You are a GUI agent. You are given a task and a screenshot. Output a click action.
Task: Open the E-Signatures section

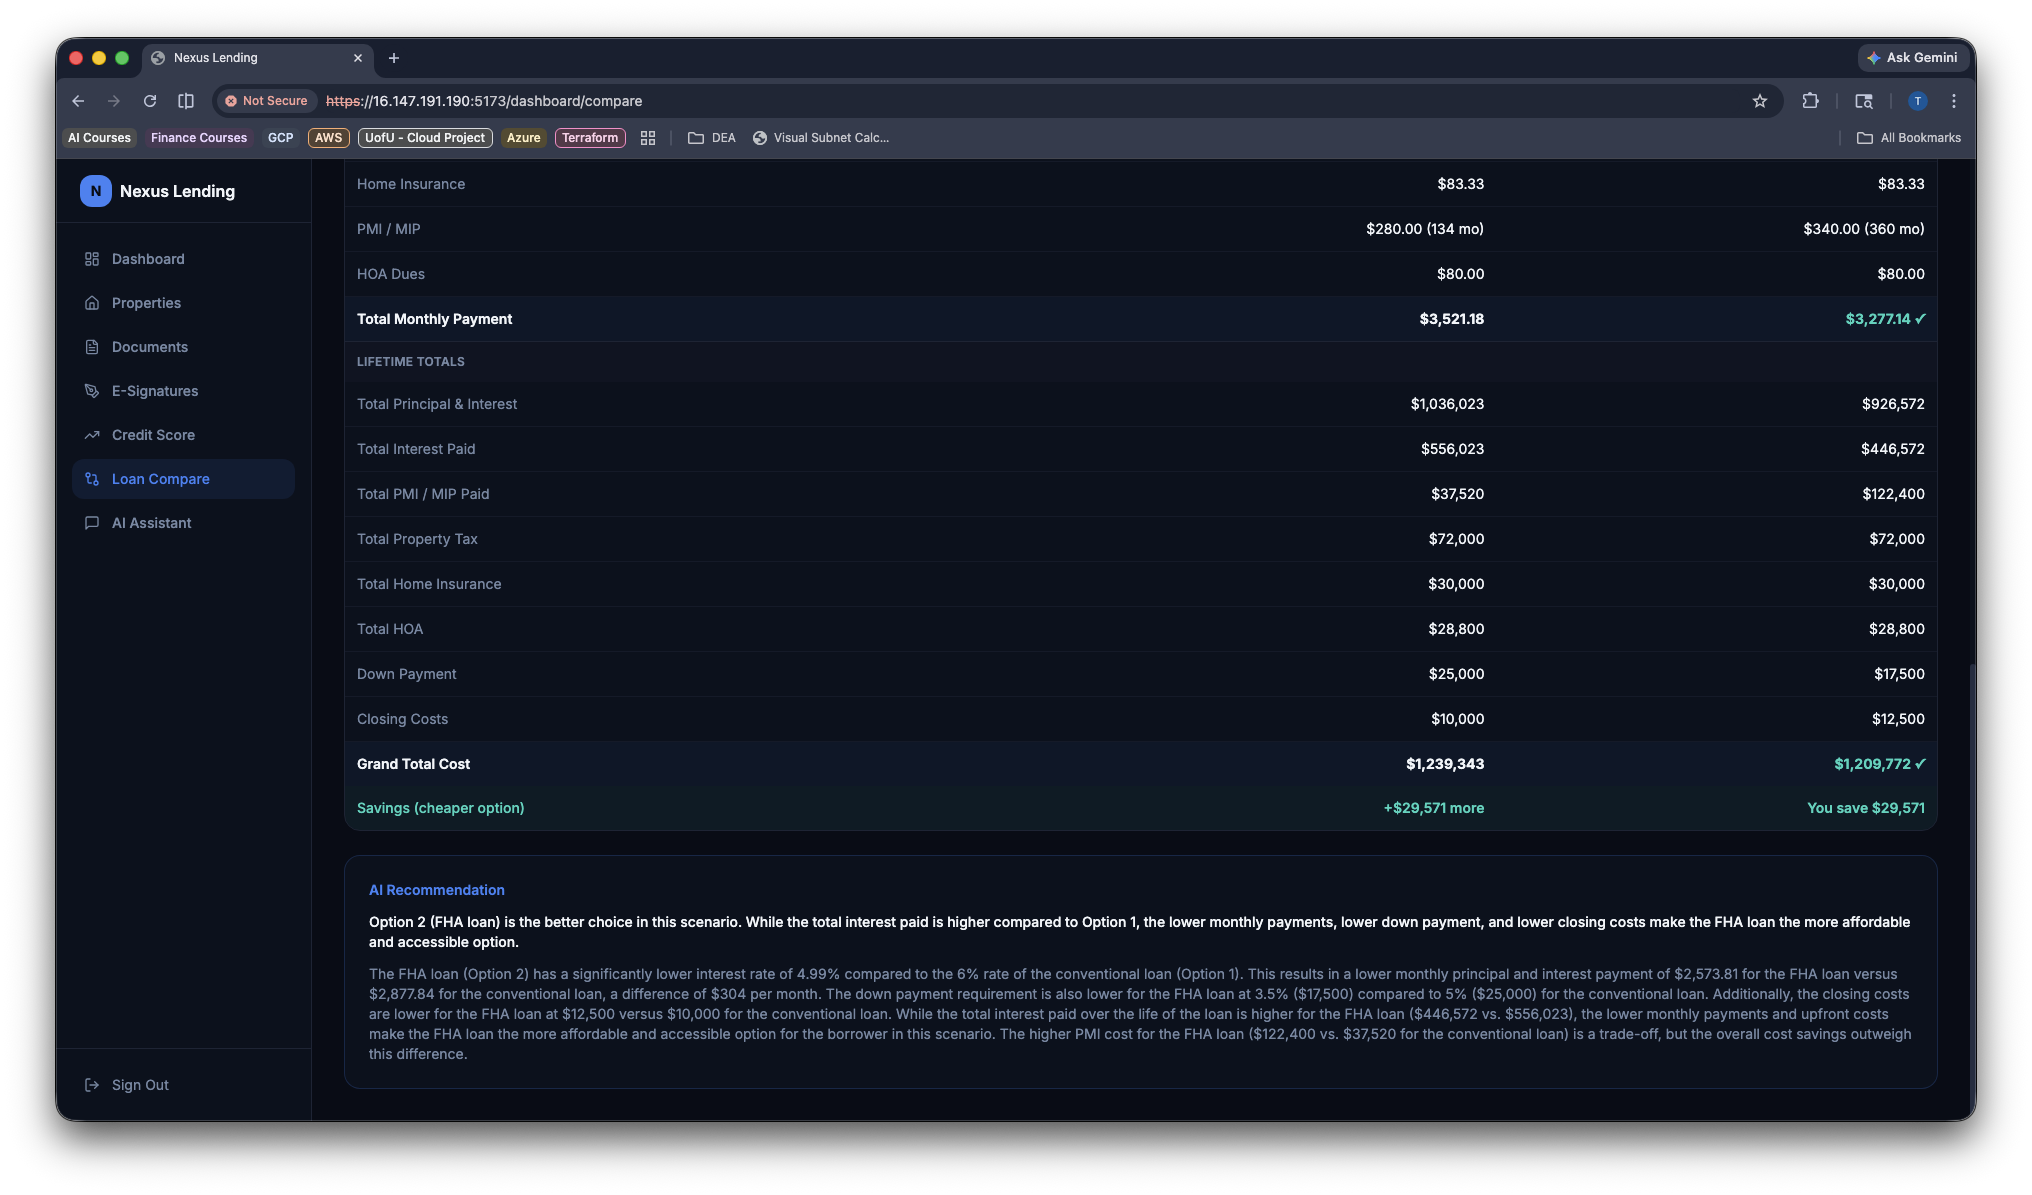click(x=154, y=391)
